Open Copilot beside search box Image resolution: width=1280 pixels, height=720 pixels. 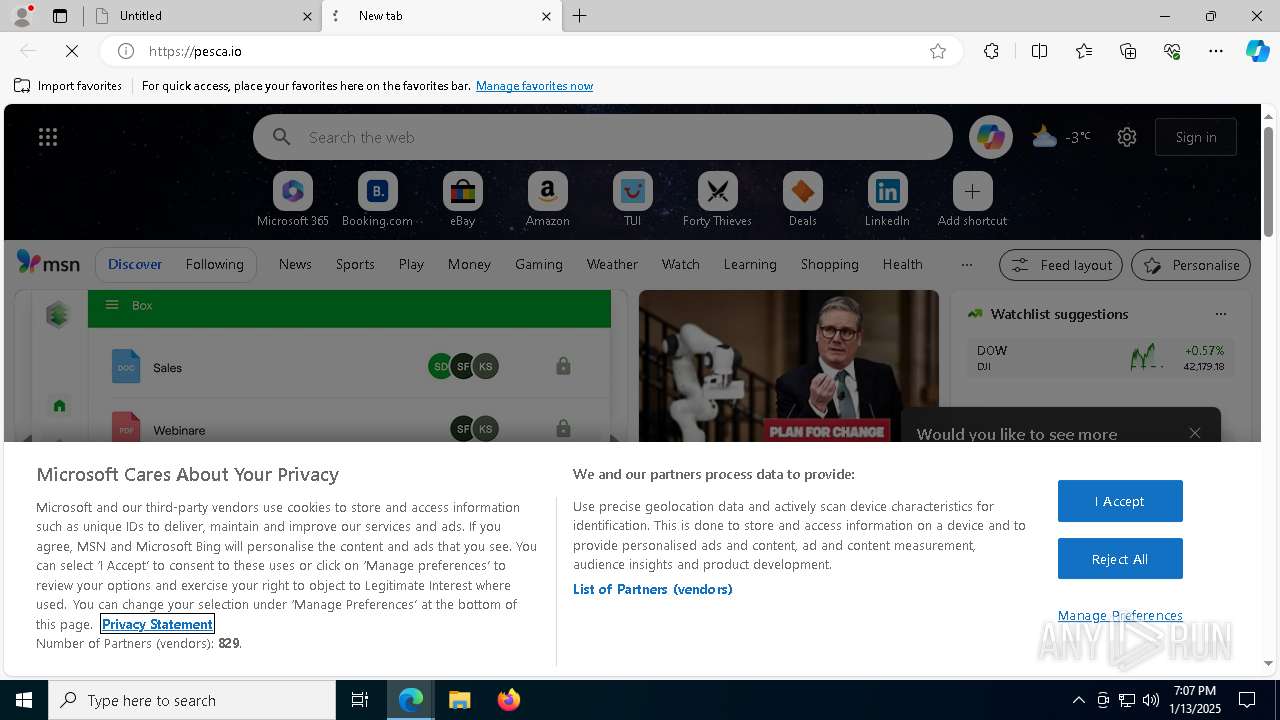[991, 137]
